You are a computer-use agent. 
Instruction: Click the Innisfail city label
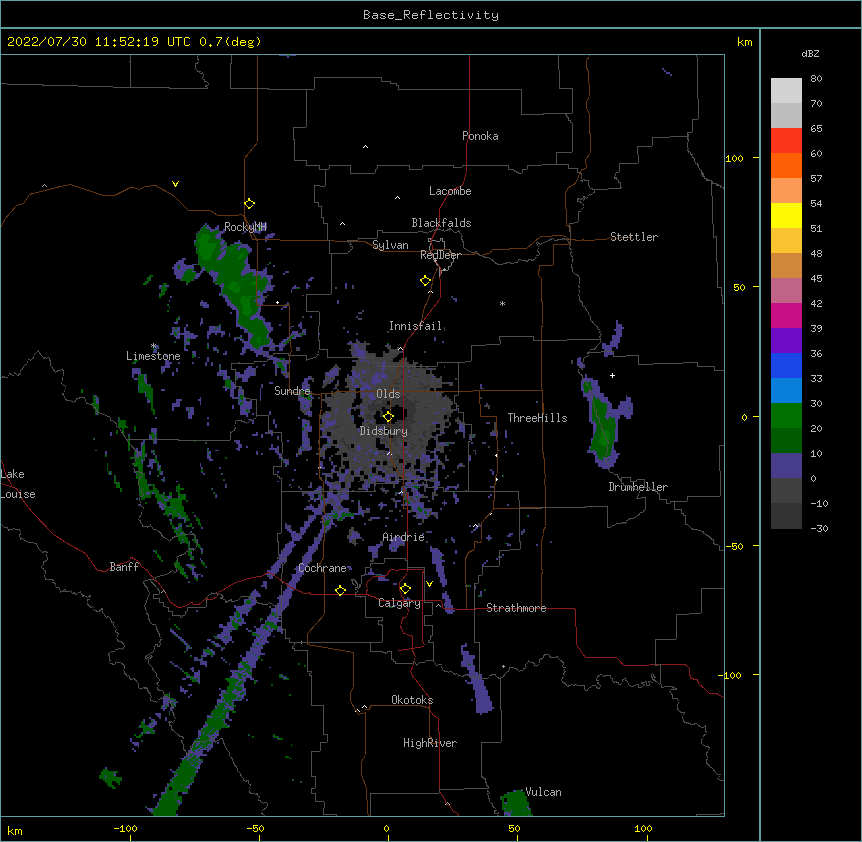416,326
